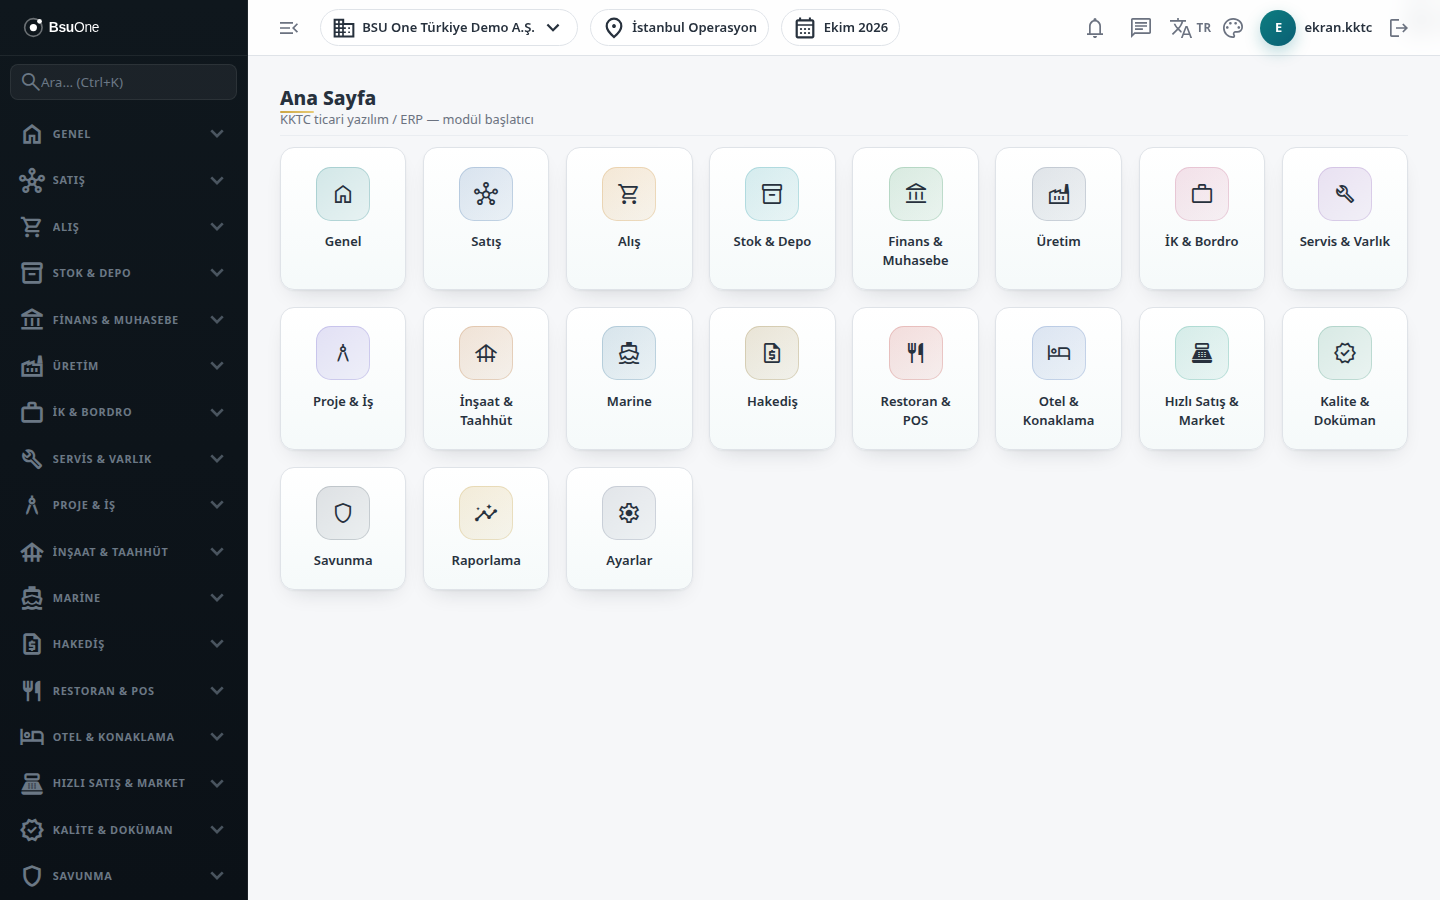Change language using the TR translate icon

click(x=1190, y=28)
